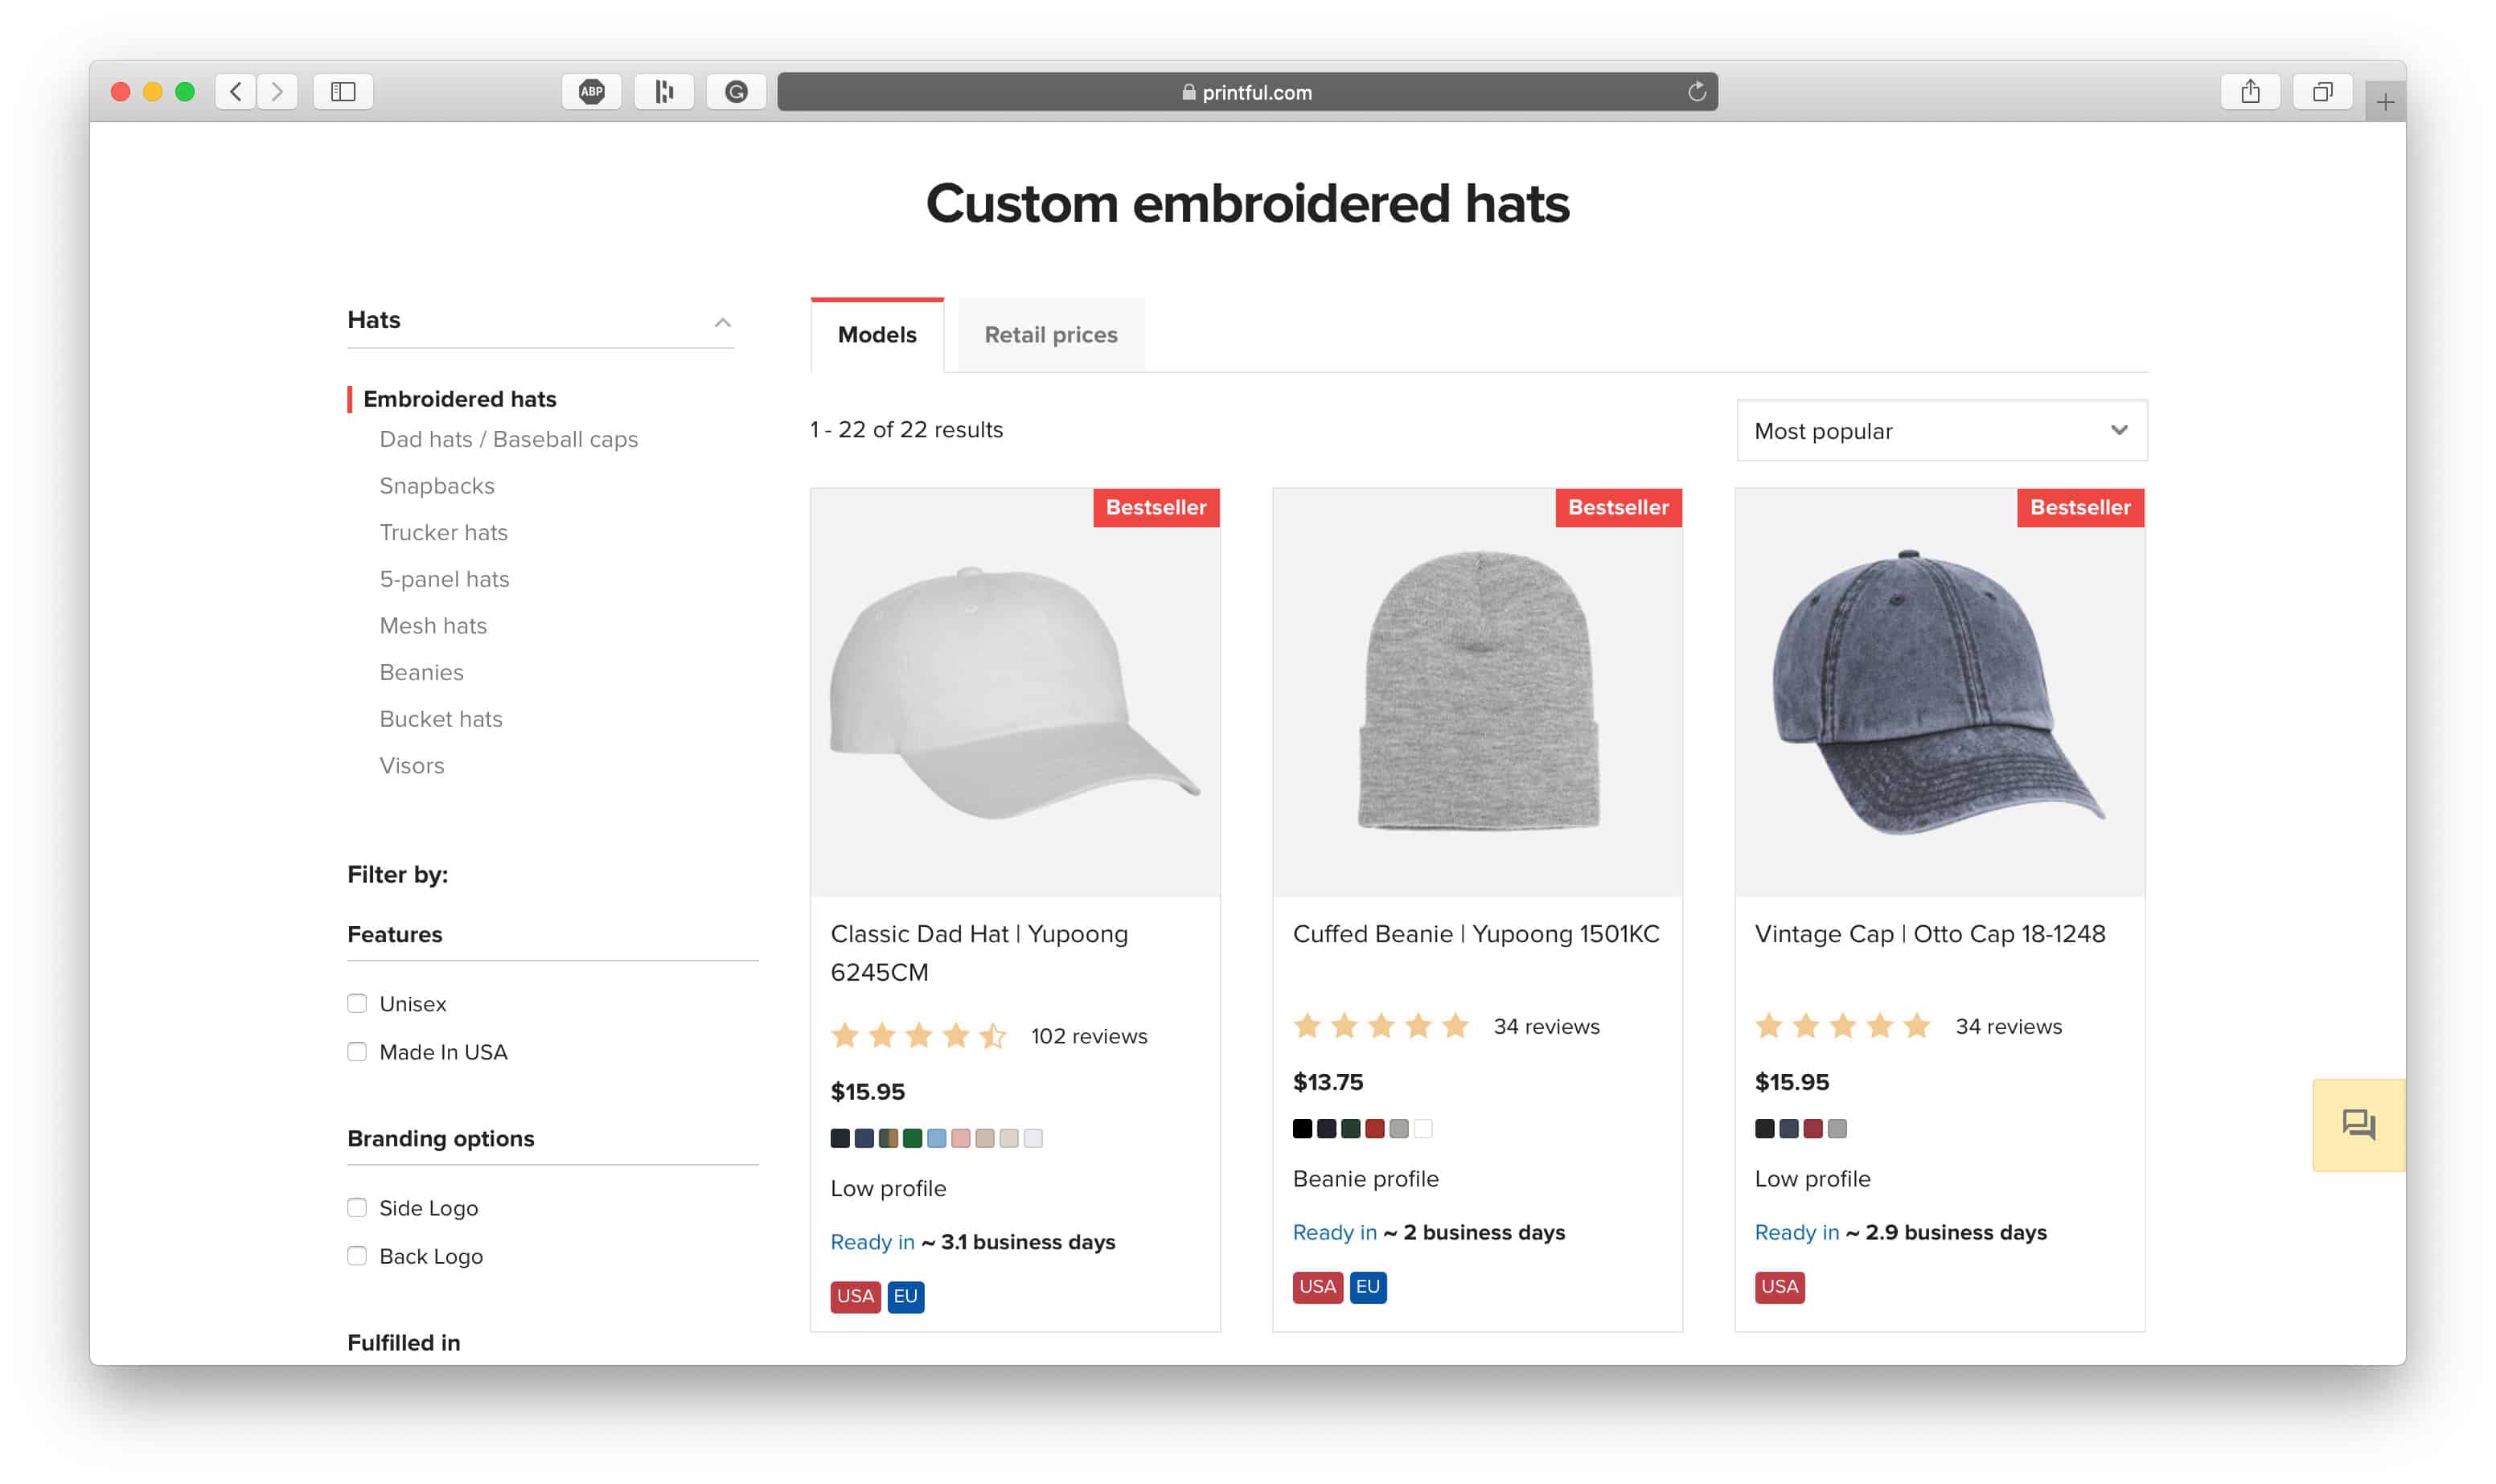Image resolution: width=2496 pixels, height=1484 pixels.
Task: Select red color swatch on Cuffed Beanie
Action: 1375,1129
